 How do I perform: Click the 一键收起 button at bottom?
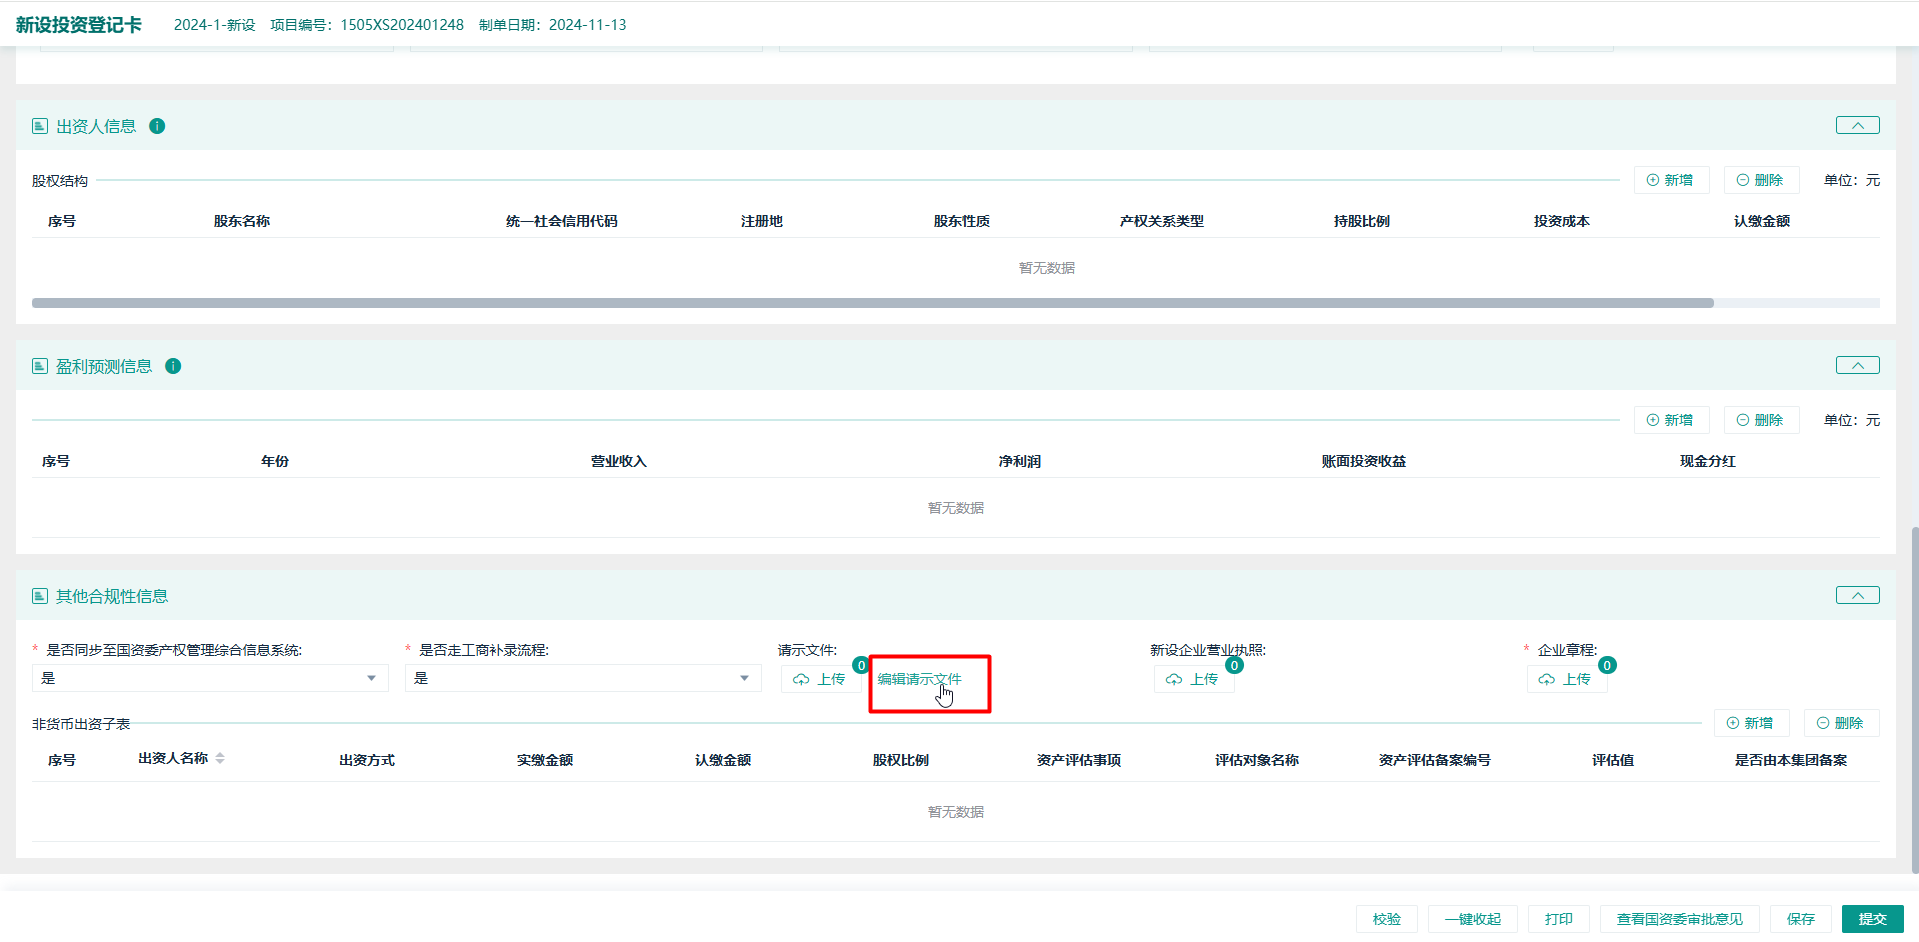click(x=1474, y=919)
